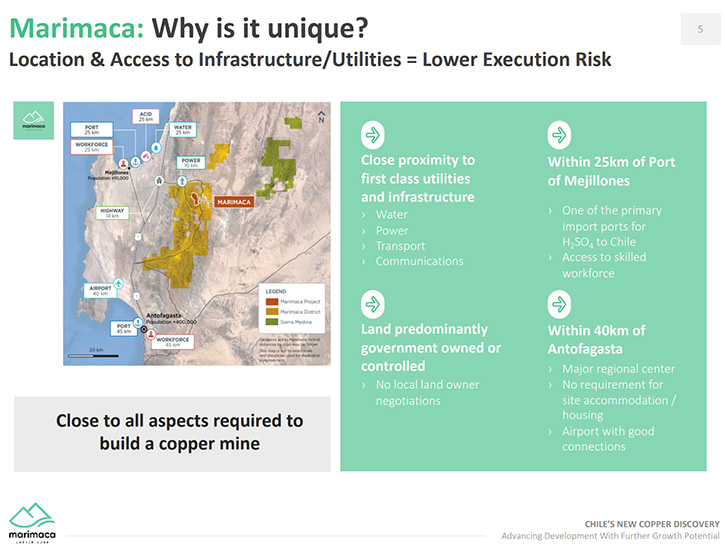Click the 'WORKFORCE 45 km' map label
The image size is (725, 547).
pos(172,342)
